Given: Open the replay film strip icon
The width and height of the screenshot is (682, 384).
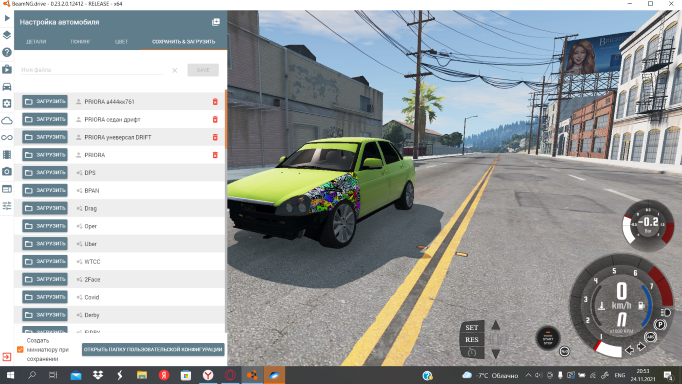Looking at the screenshot, I should tap(7, 154).
